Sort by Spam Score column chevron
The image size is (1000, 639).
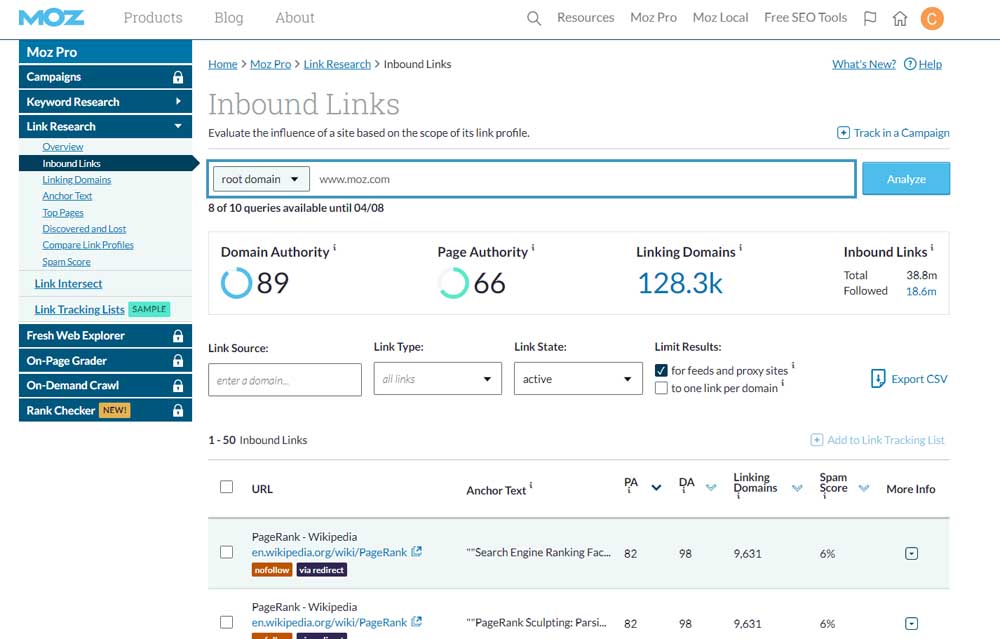click(x=864, y=488)
